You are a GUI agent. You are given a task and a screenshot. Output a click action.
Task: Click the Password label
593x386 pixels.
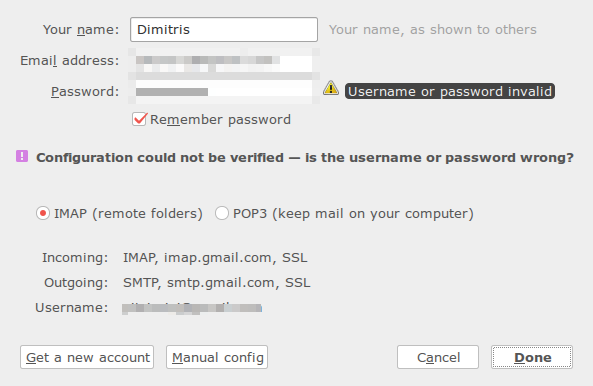[85, 91]
